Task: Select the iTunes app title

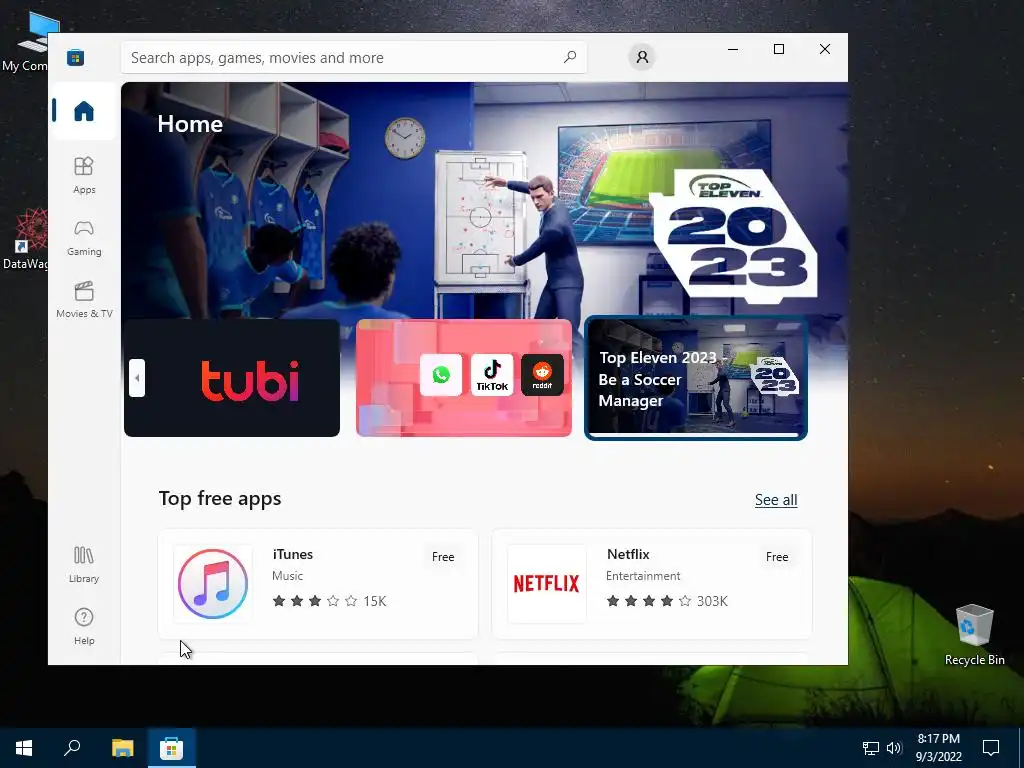Action: tap(293, 554)
